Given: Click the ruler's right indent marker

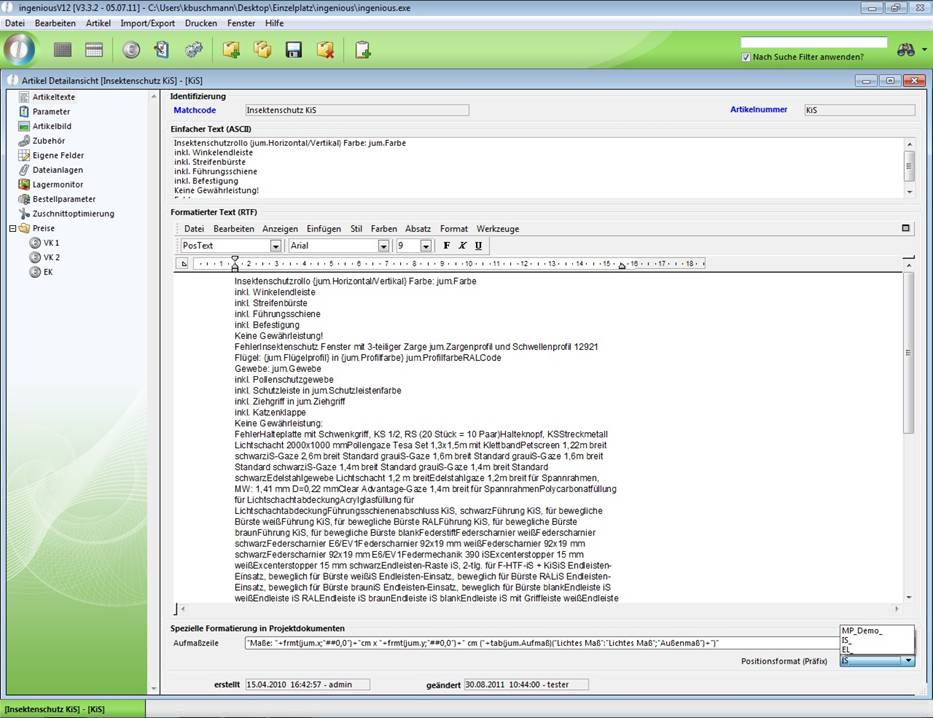Looking at the screenshot, I should pos(622,265).
